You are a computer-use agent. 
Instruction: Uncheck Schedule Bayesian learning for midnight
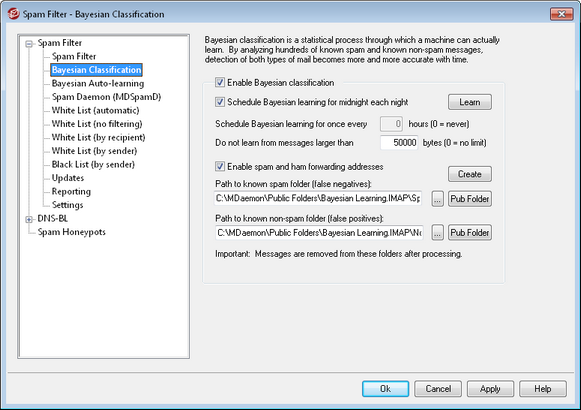(x=220, y=102)
